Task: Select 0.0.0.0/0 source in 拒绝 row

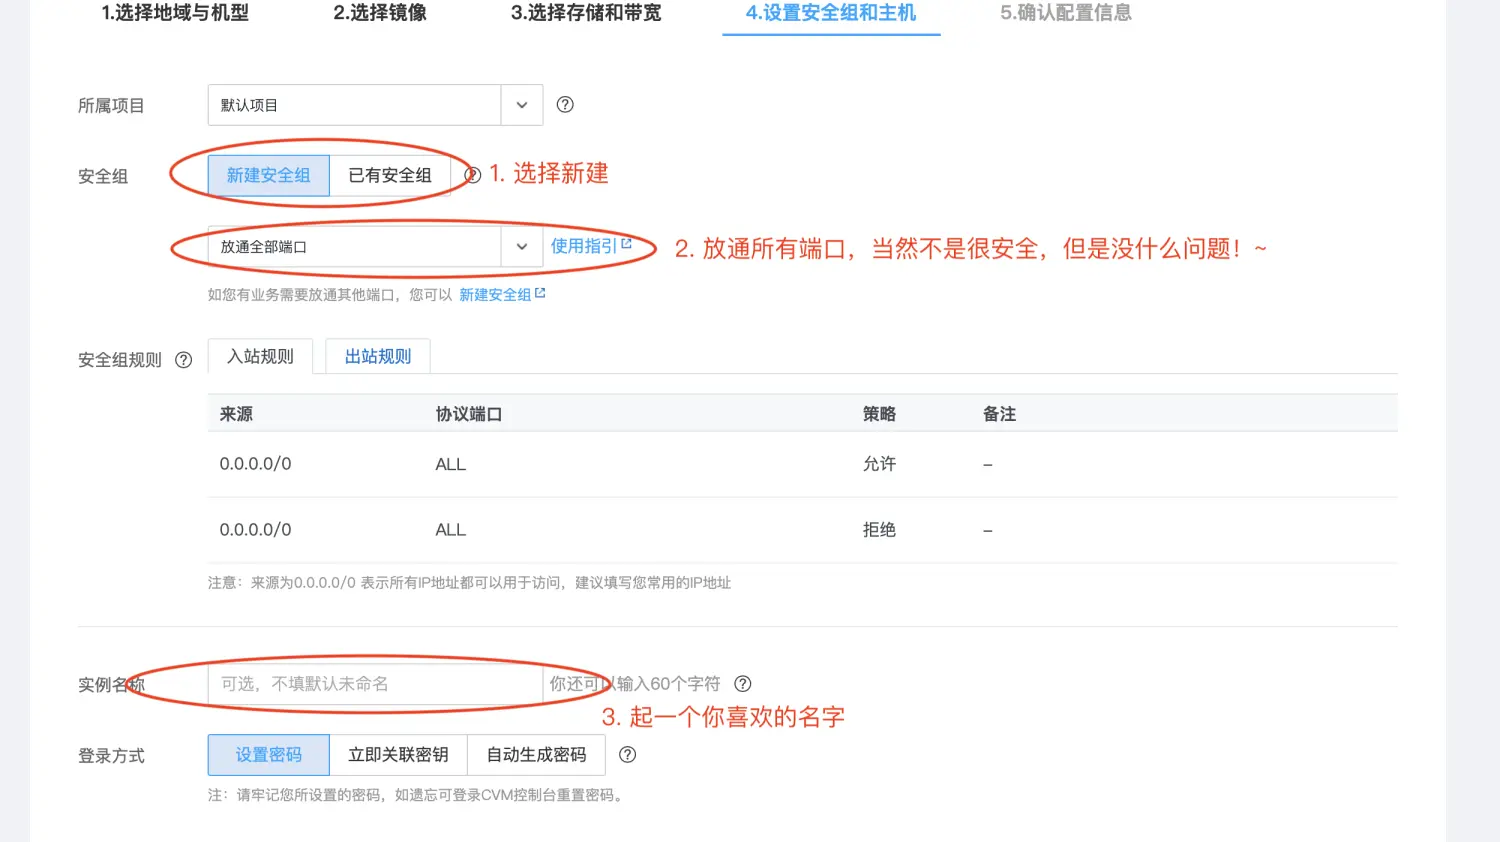Action: (x=256, y=530)
